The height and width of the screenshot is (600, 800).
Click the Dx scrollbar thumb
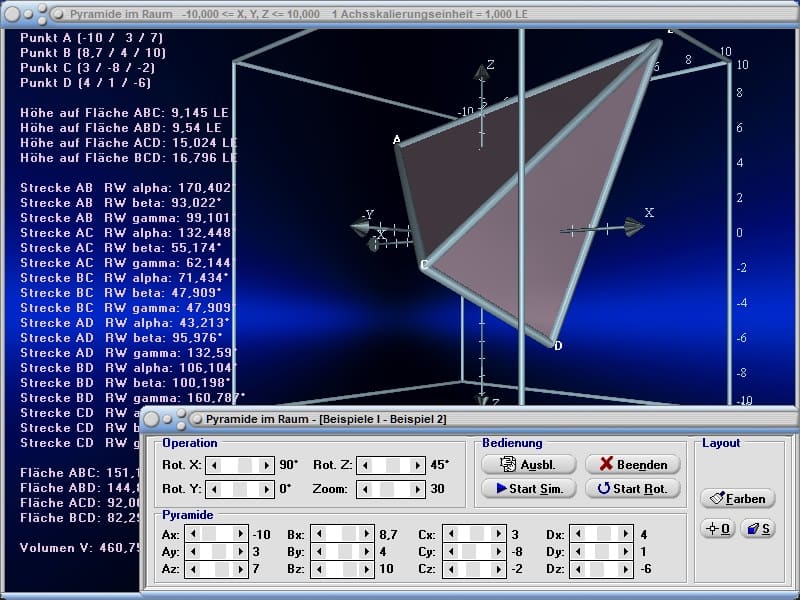click(606, 534)
